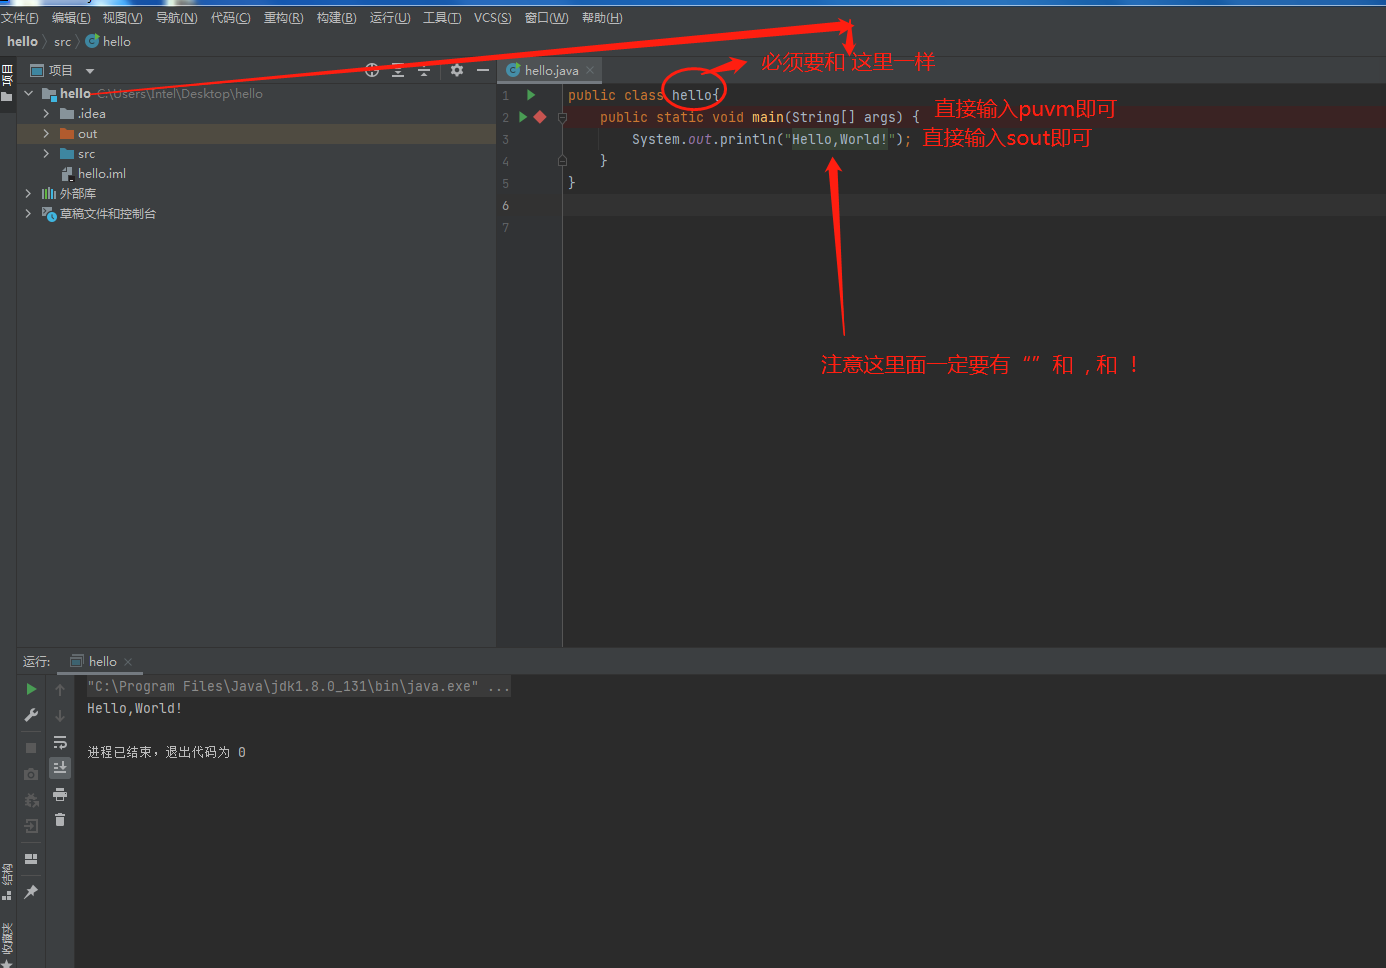The image size is (1386, 968).
Task: Open the 构建(B) menu
Action: [x=337, y=18]
